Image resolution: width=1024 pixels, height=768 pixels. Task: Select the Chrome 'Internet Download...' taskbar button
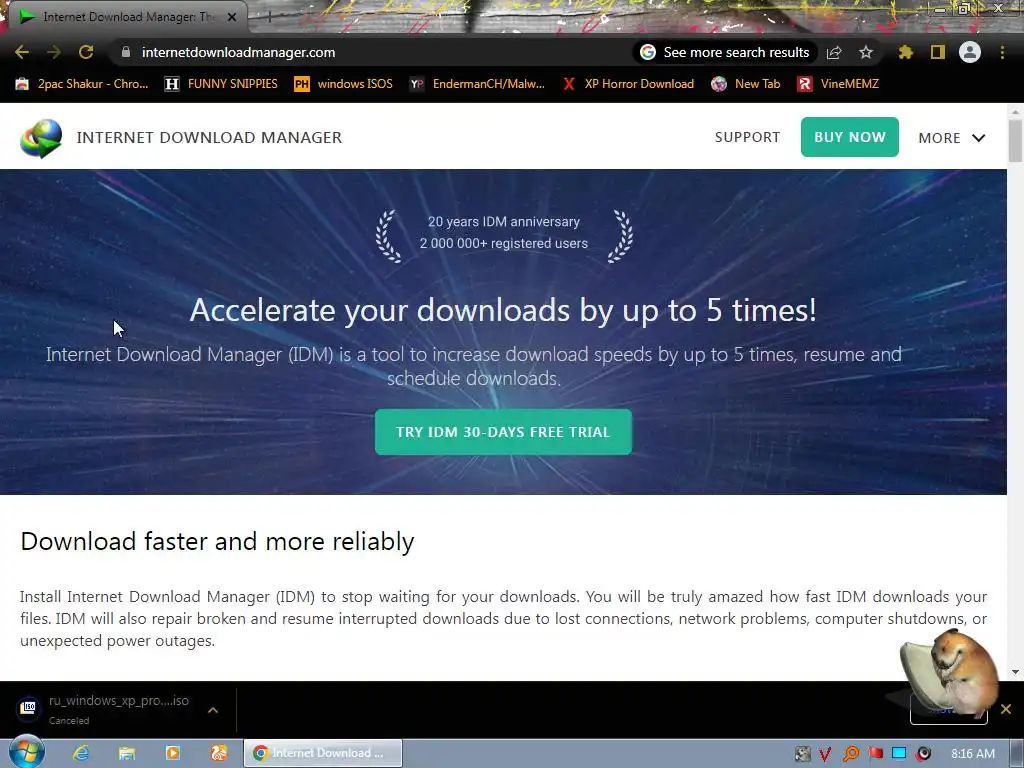click(x=323, y=753)
